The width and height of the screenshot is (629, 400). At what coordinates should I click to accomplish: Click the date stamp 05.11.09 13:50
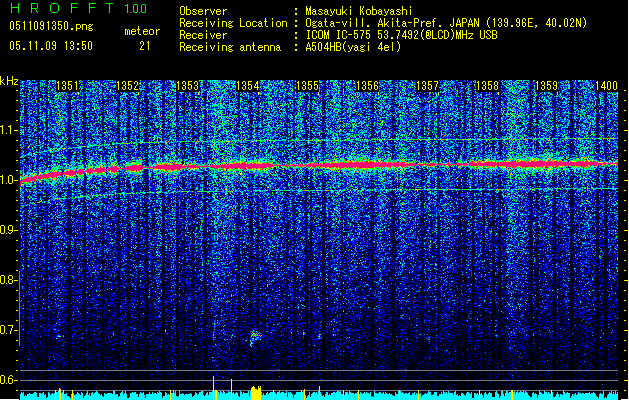pos(51,46)
